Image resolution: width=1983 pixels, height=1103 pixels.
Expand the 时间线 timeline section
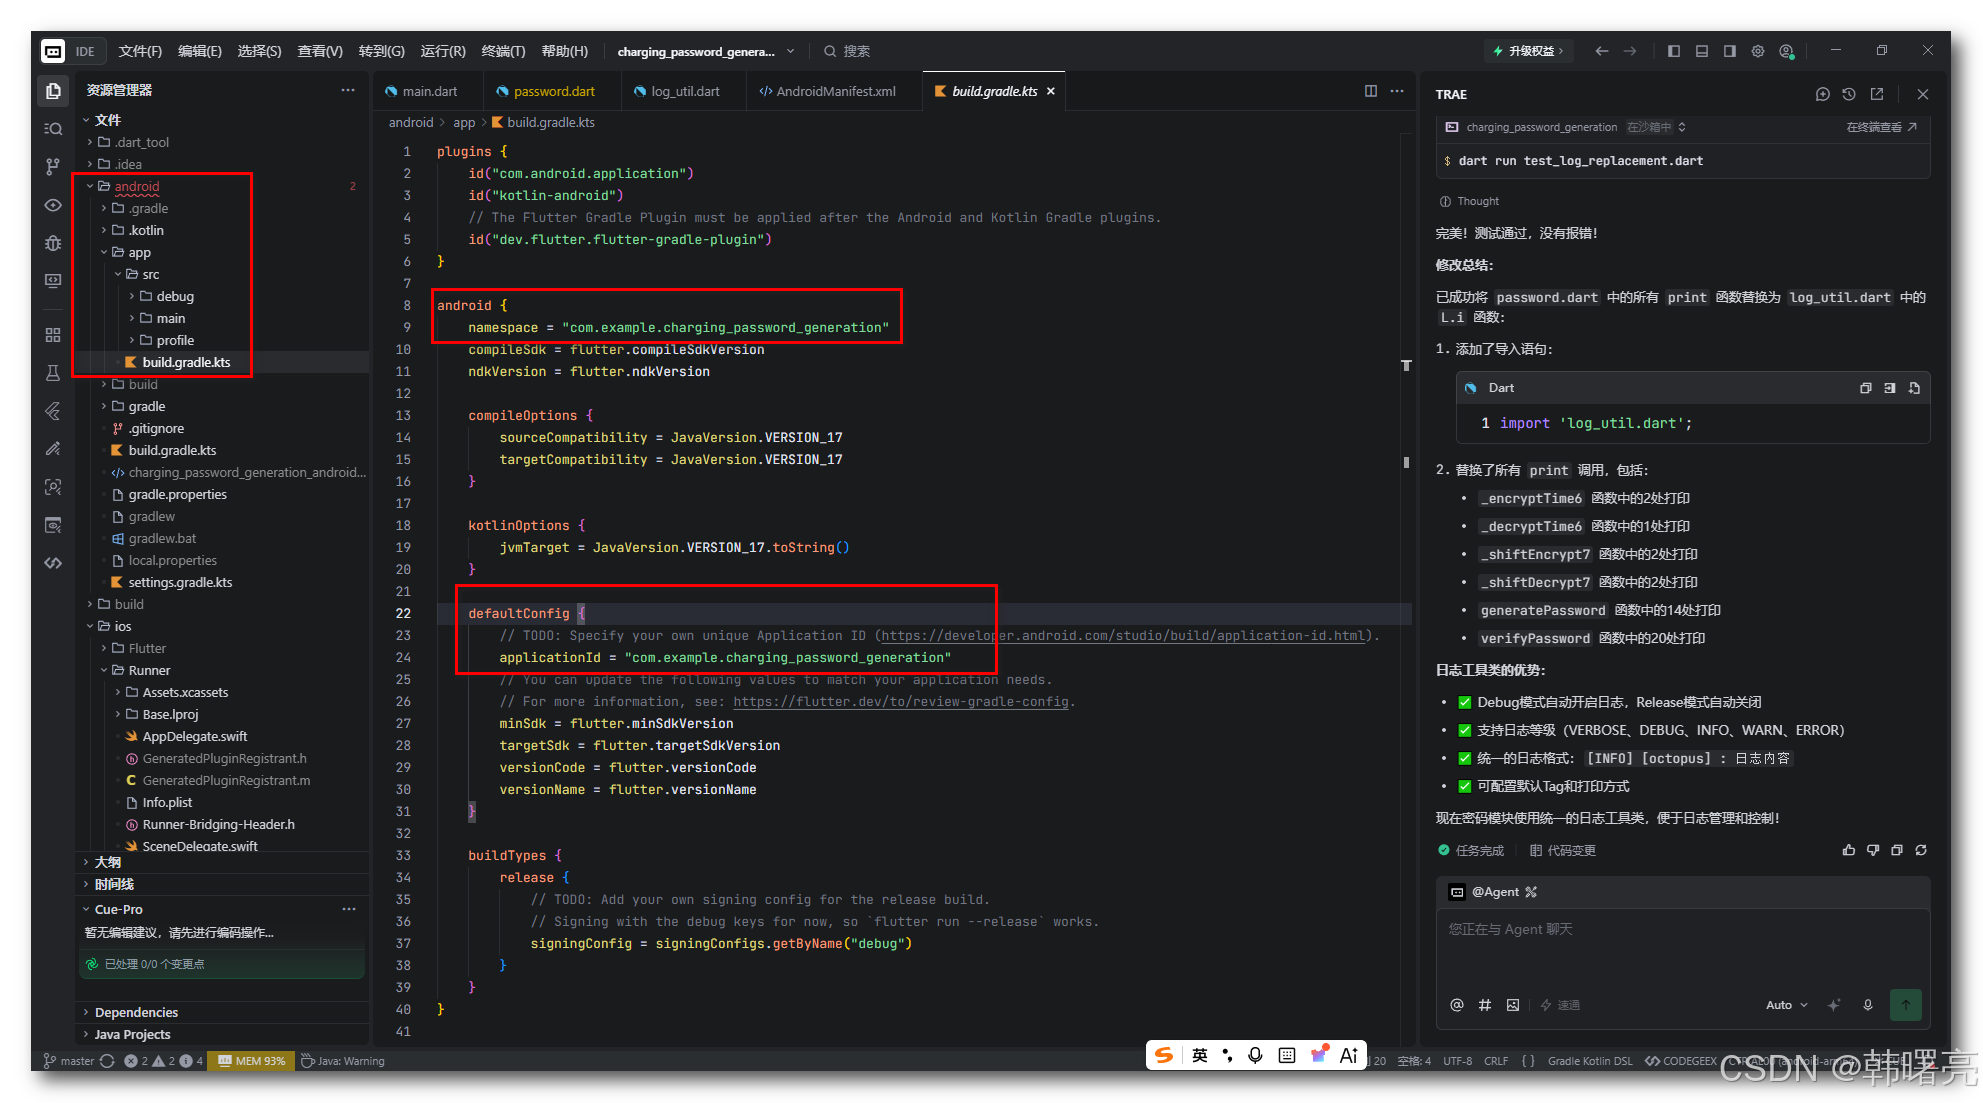[114, 884]
